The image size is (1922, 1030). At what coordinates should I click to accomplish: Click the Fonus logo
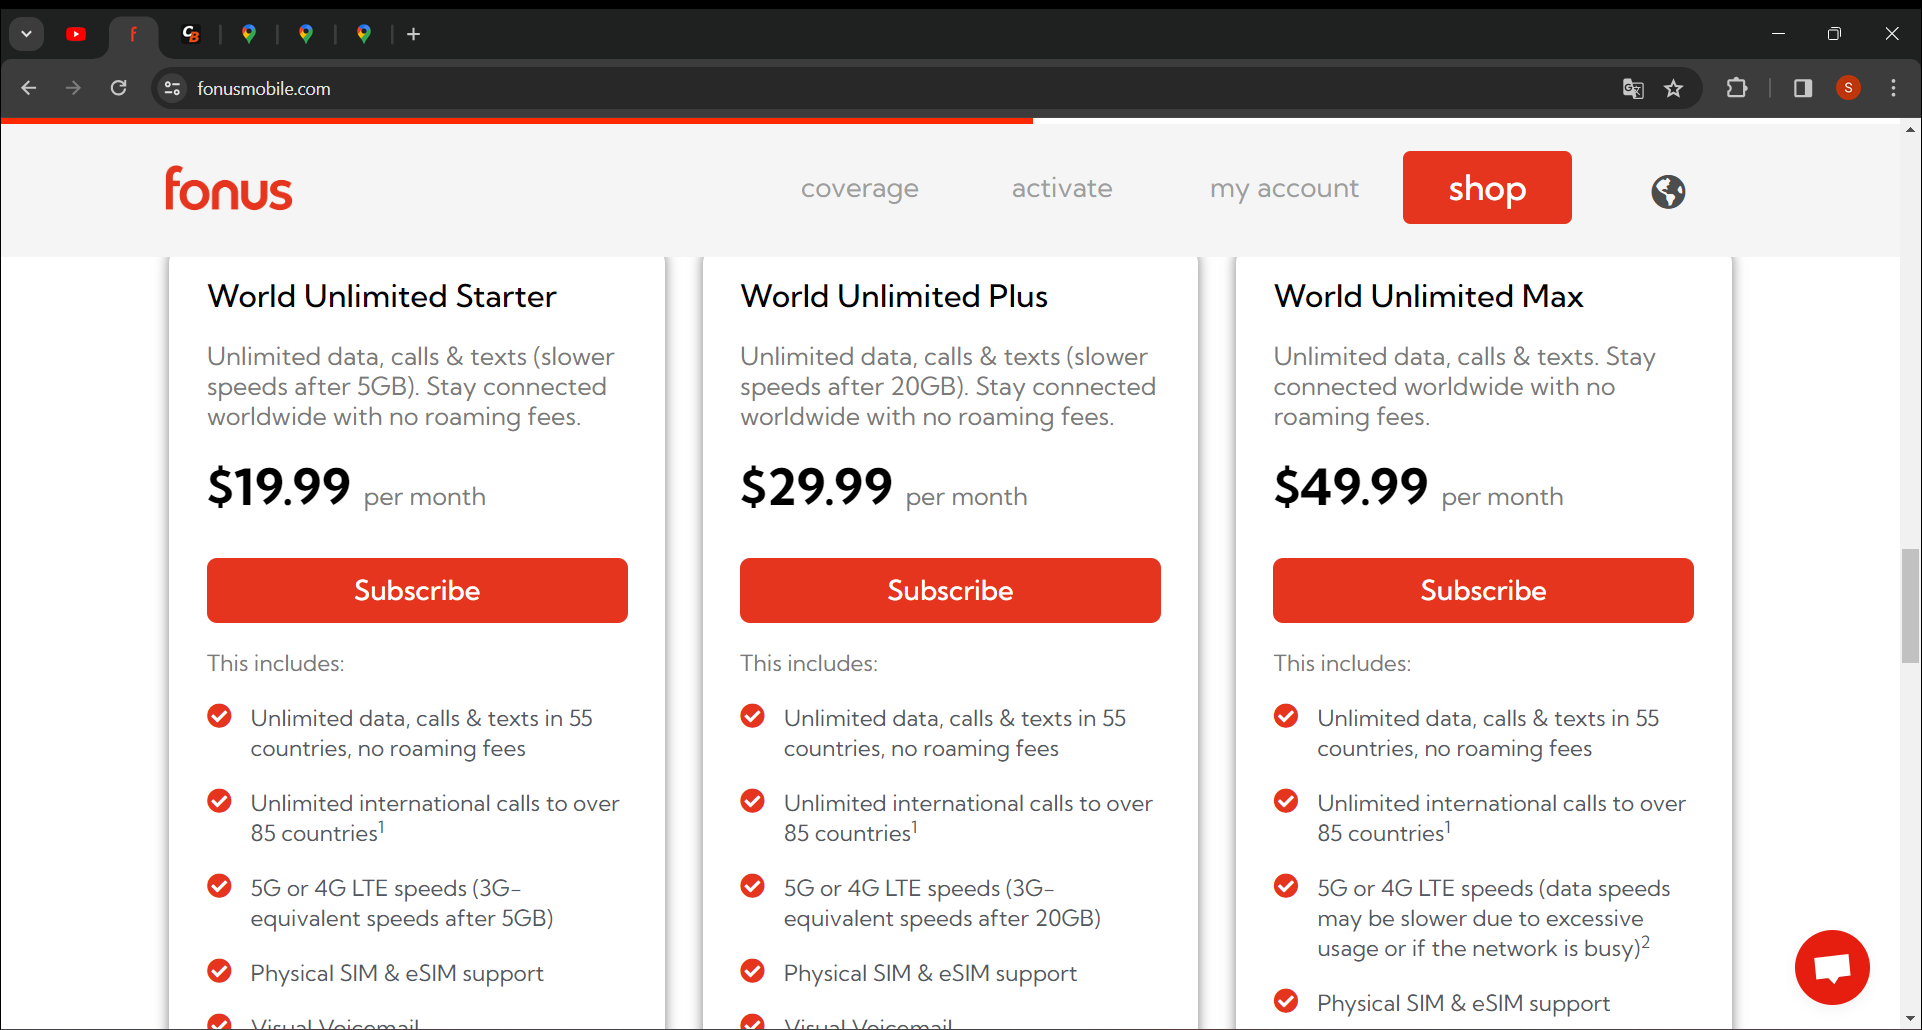(x=229, y=189)
